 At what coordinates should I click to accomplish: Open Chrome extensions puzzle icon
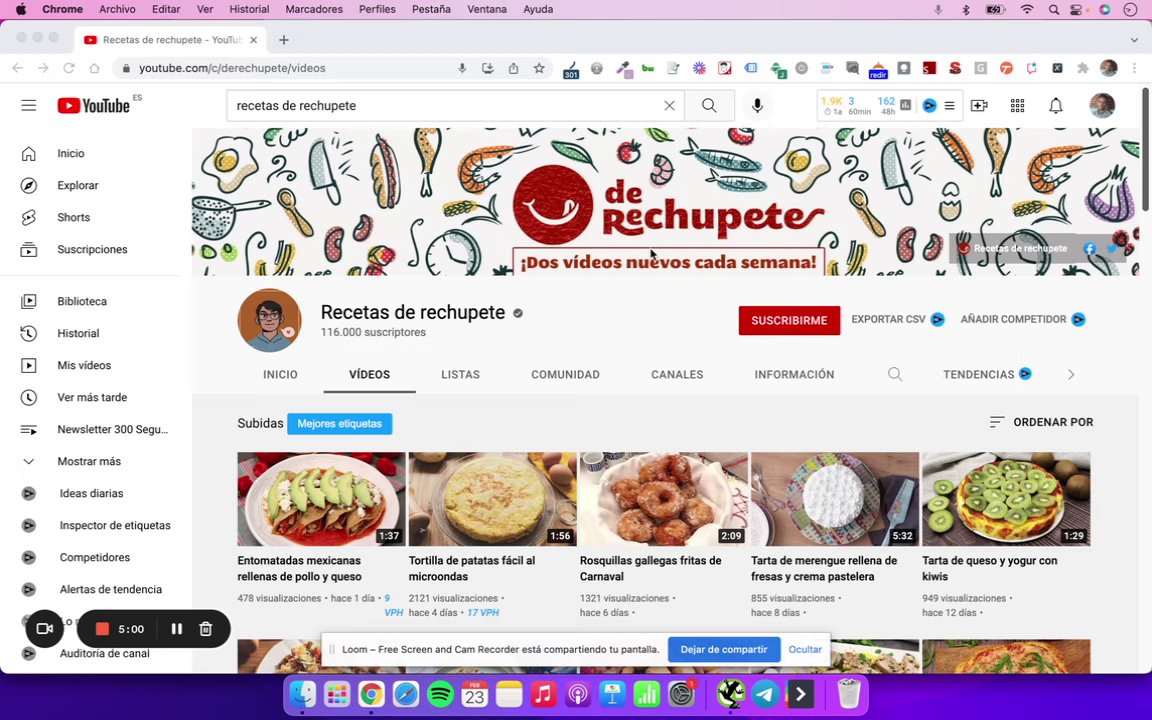(1082, 68)
